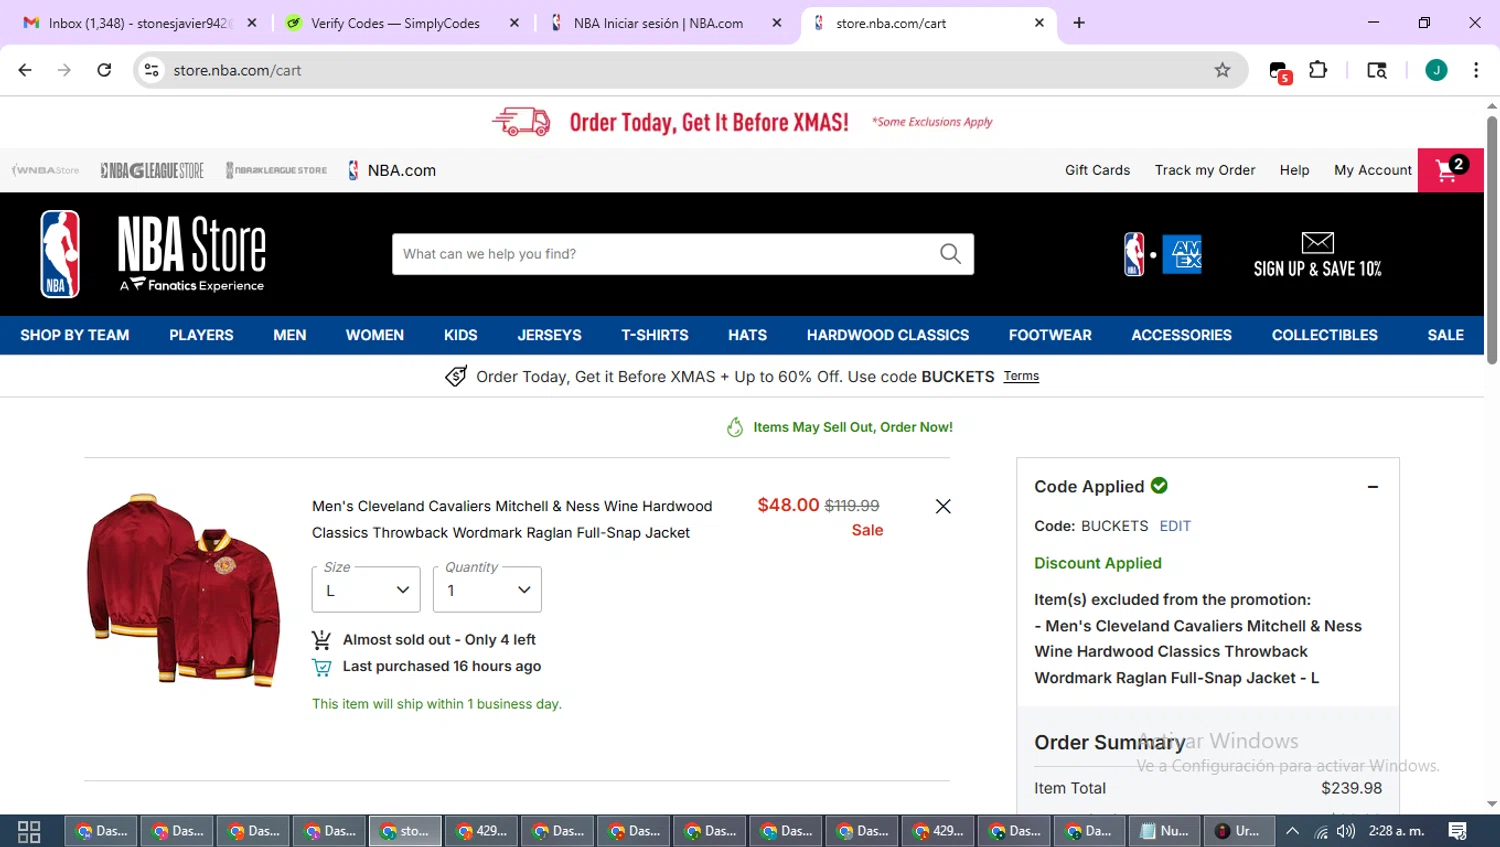
Task: Open the shopping cart icon with 2 items
Action: tap(1451, 170)
